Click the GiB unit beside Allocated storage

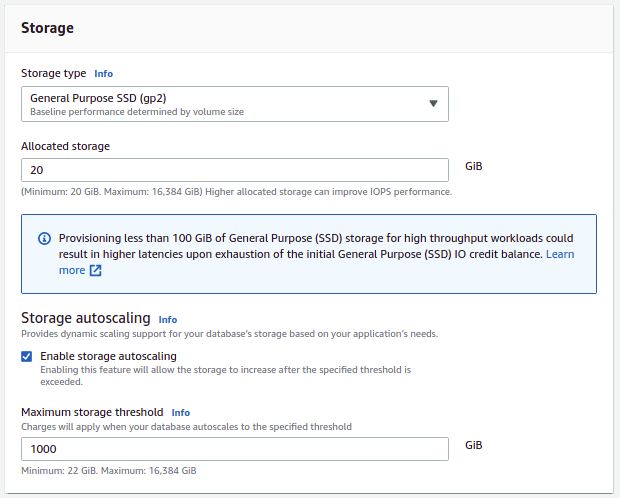(474, 166)
